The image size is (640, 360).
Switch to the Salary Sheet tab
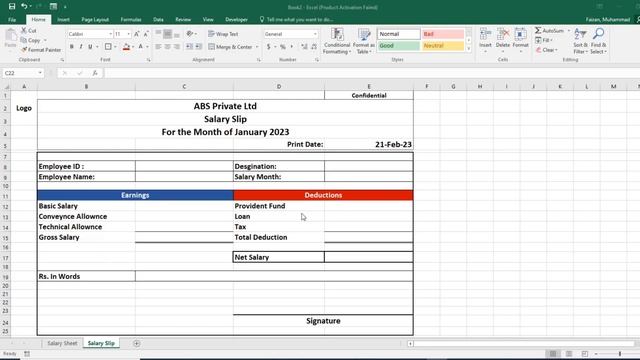(x=62, y=343)
